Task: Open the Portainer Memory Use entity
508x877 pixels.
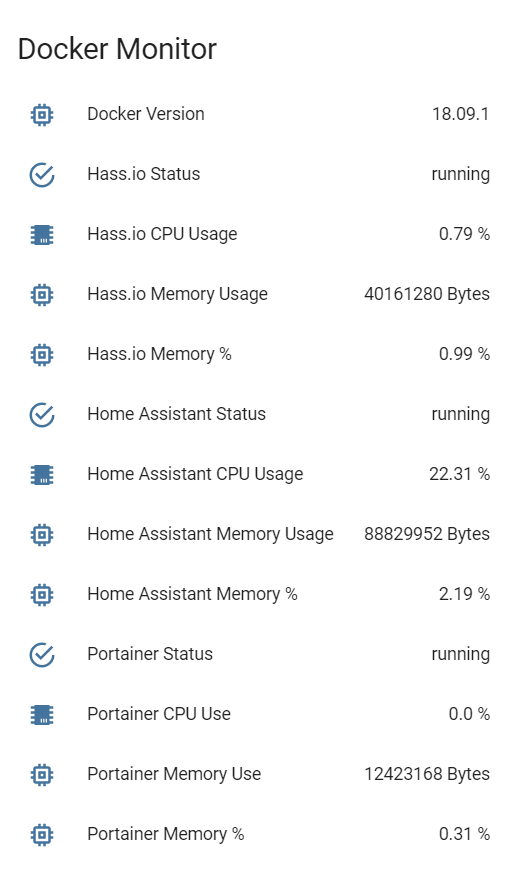Action: click(x=254, y=774)
